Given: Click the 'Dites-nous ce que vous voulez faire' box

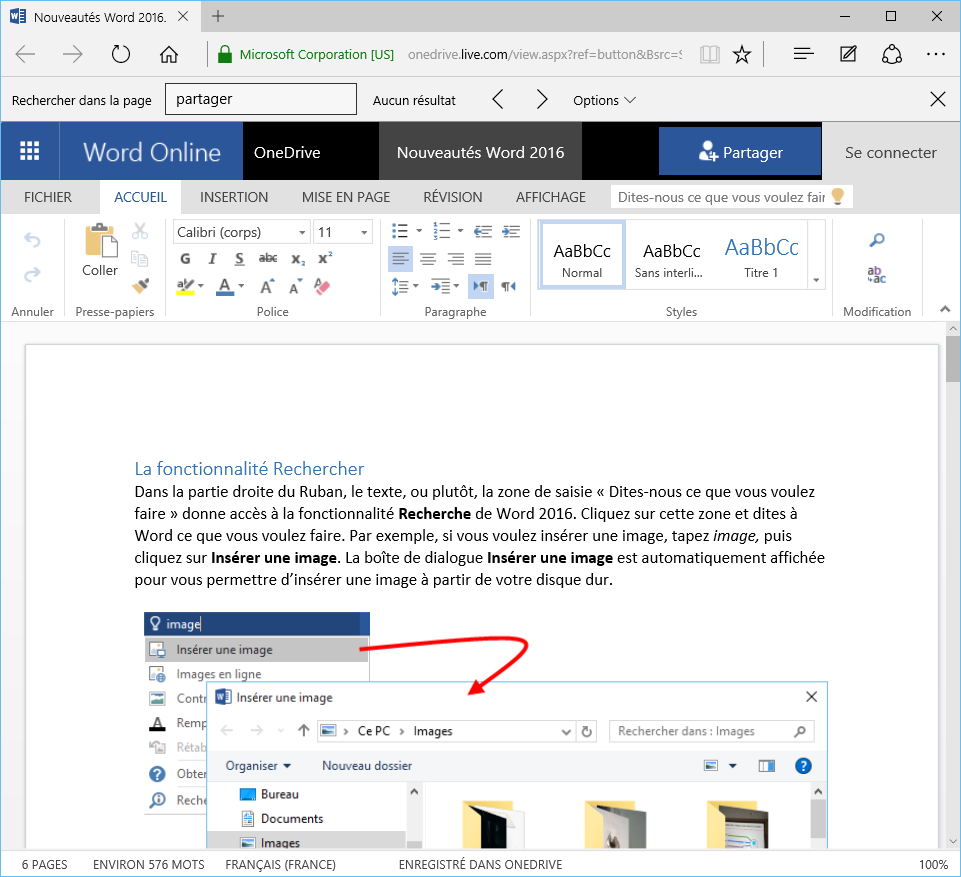Looking at the screenshot, I should (x=720, y=197).
